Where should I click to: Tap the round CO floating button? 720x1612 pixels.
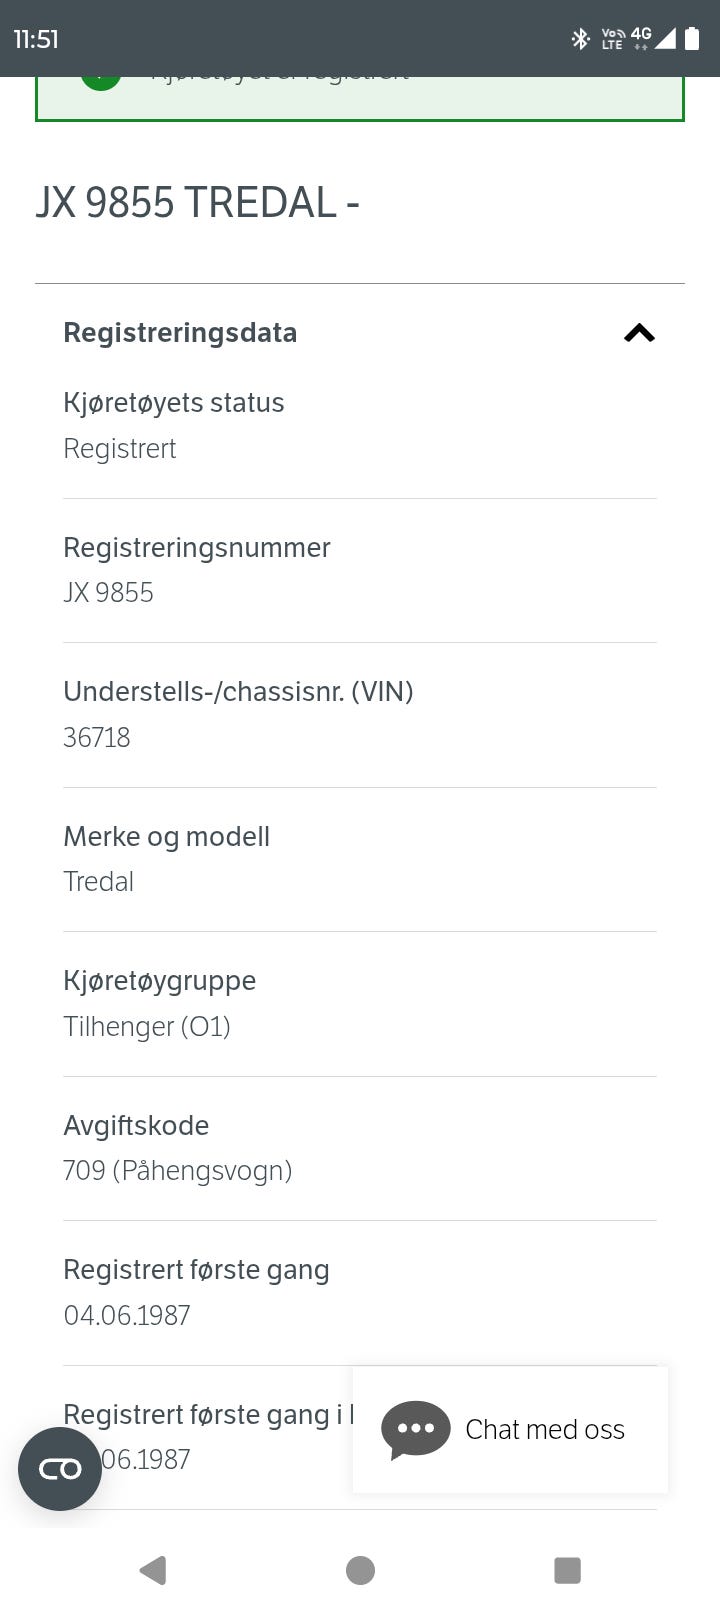point(60,1468)
